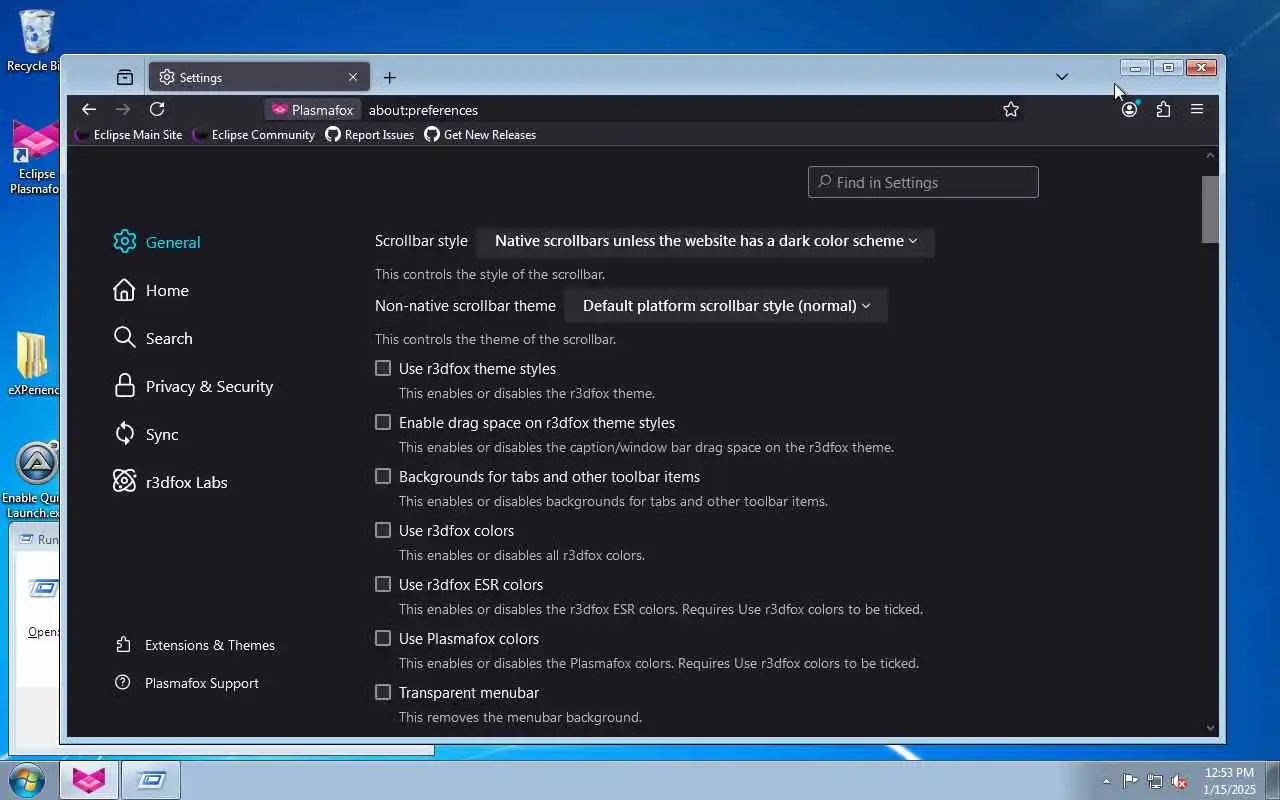Open the Search settings category
The image size is (1280, 800).
[x=153, y=338]
